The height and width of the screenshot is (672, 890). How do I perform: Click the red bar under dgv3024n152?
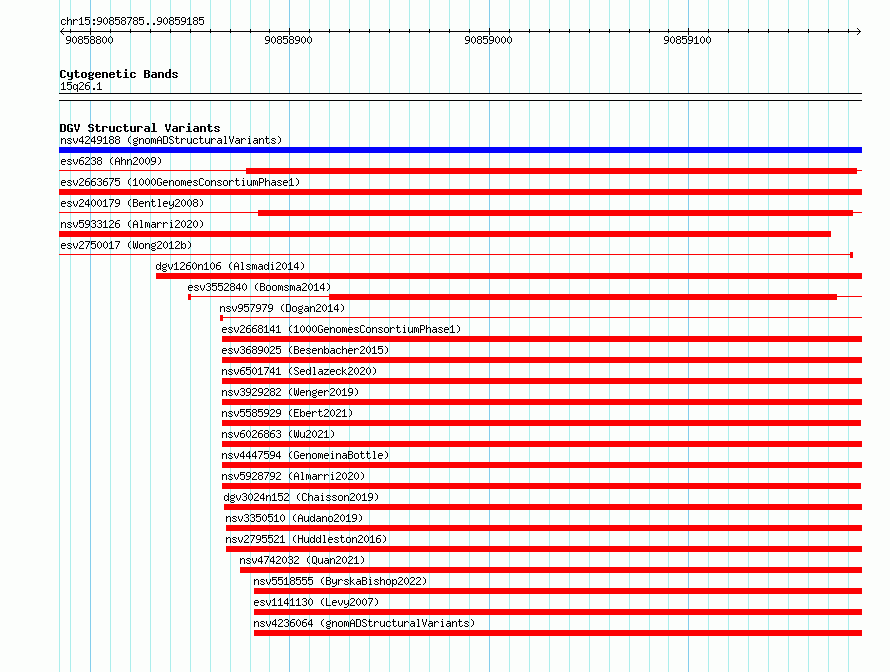point(543,507)
